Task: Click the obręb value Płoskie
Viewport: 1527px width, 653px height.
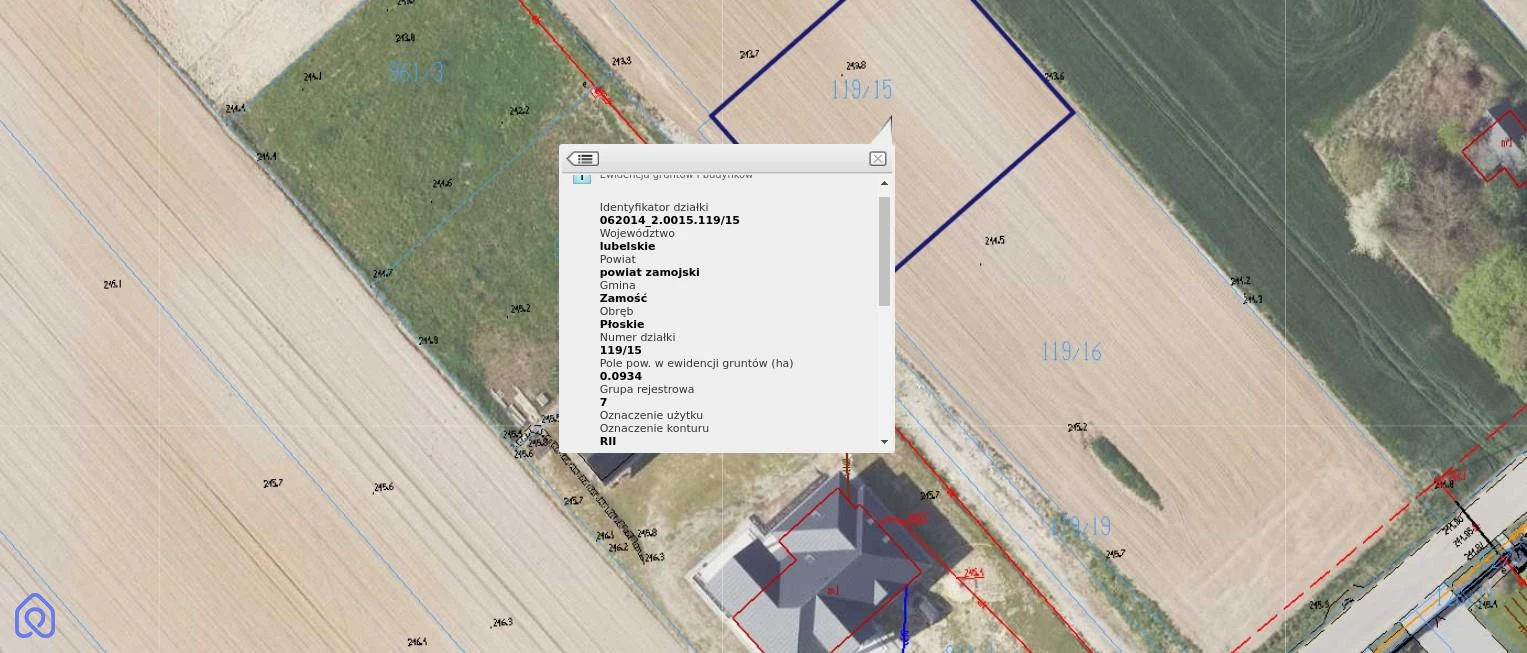Action: tap(621, 324)
